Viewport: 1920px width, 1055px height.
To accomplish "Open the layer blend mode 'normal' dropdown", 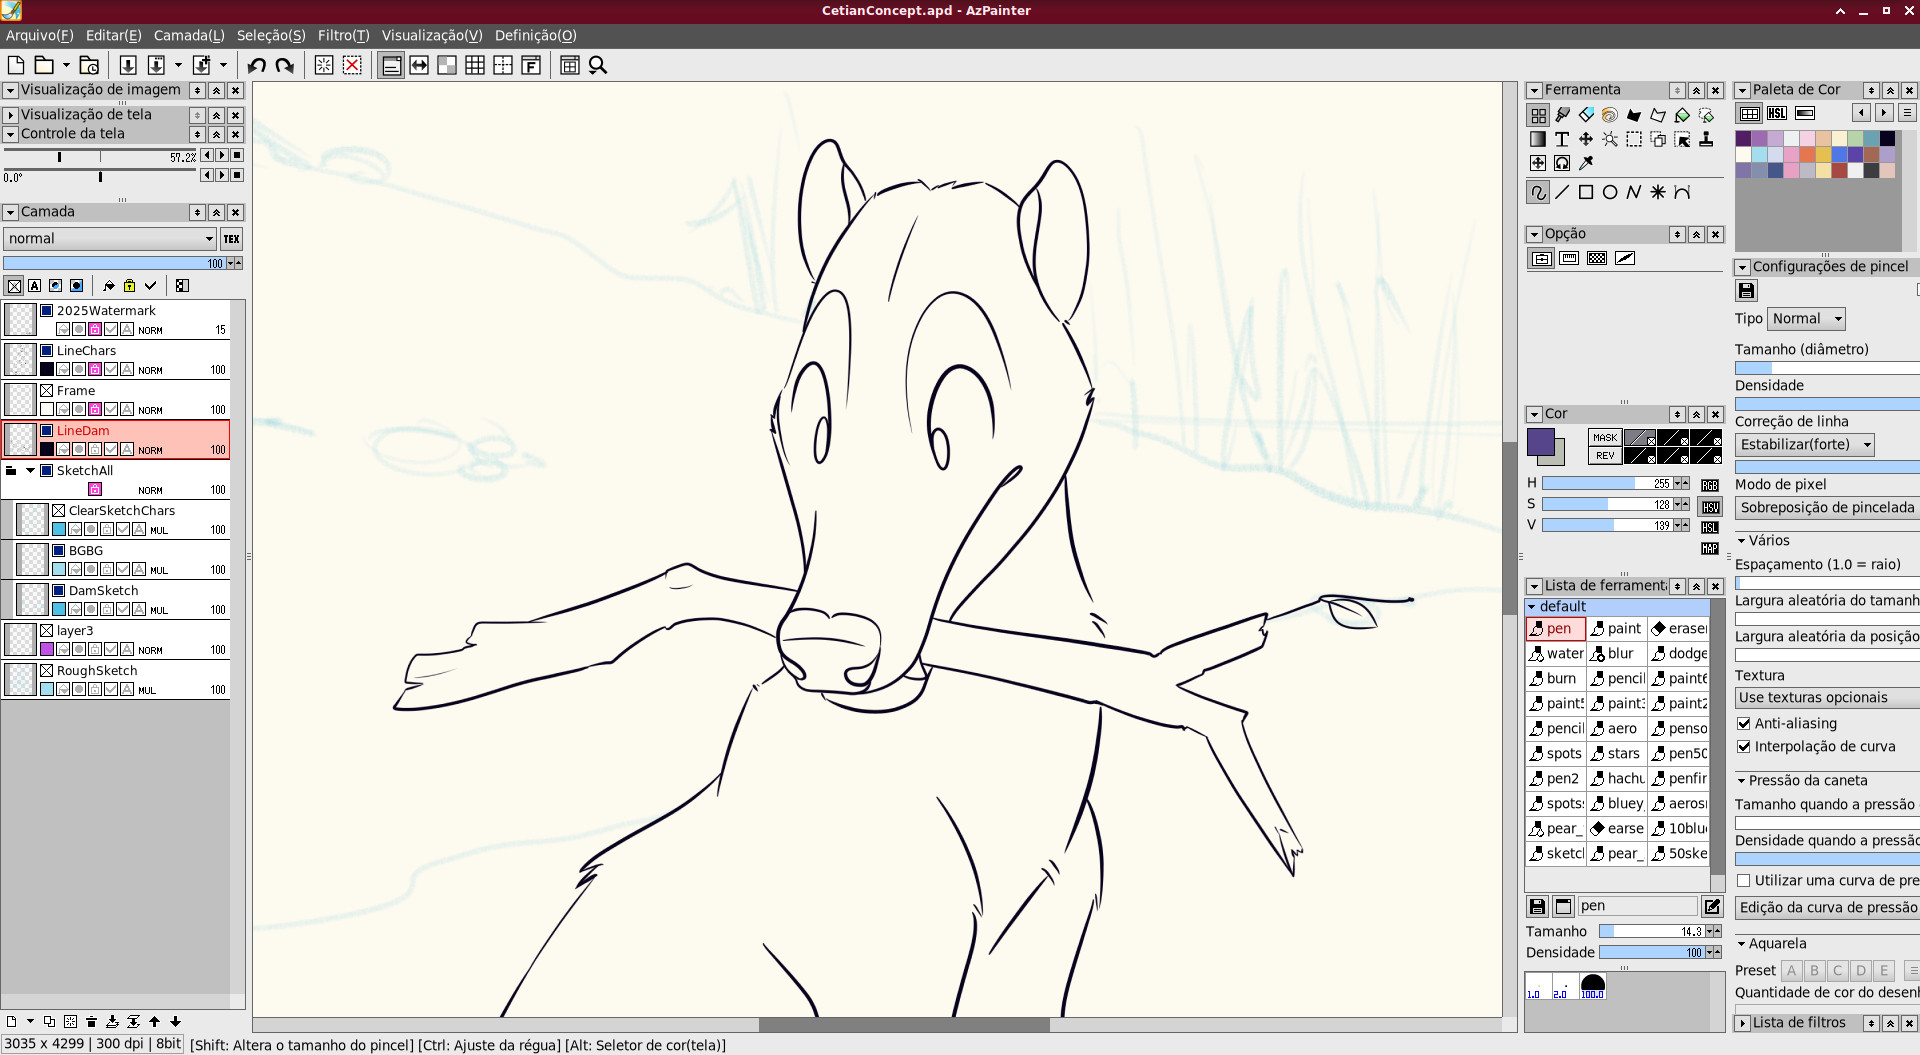I will point(110,239).
